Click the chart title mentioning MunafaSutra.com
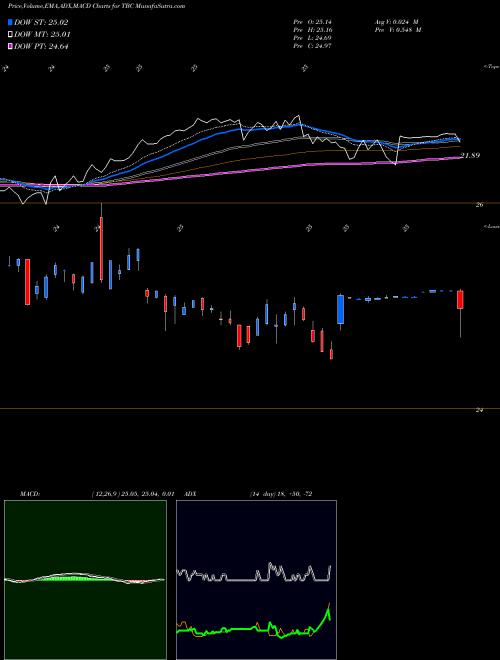Image resolution: width=500 pixels, height=660 pixels. (x=96, y=6)
